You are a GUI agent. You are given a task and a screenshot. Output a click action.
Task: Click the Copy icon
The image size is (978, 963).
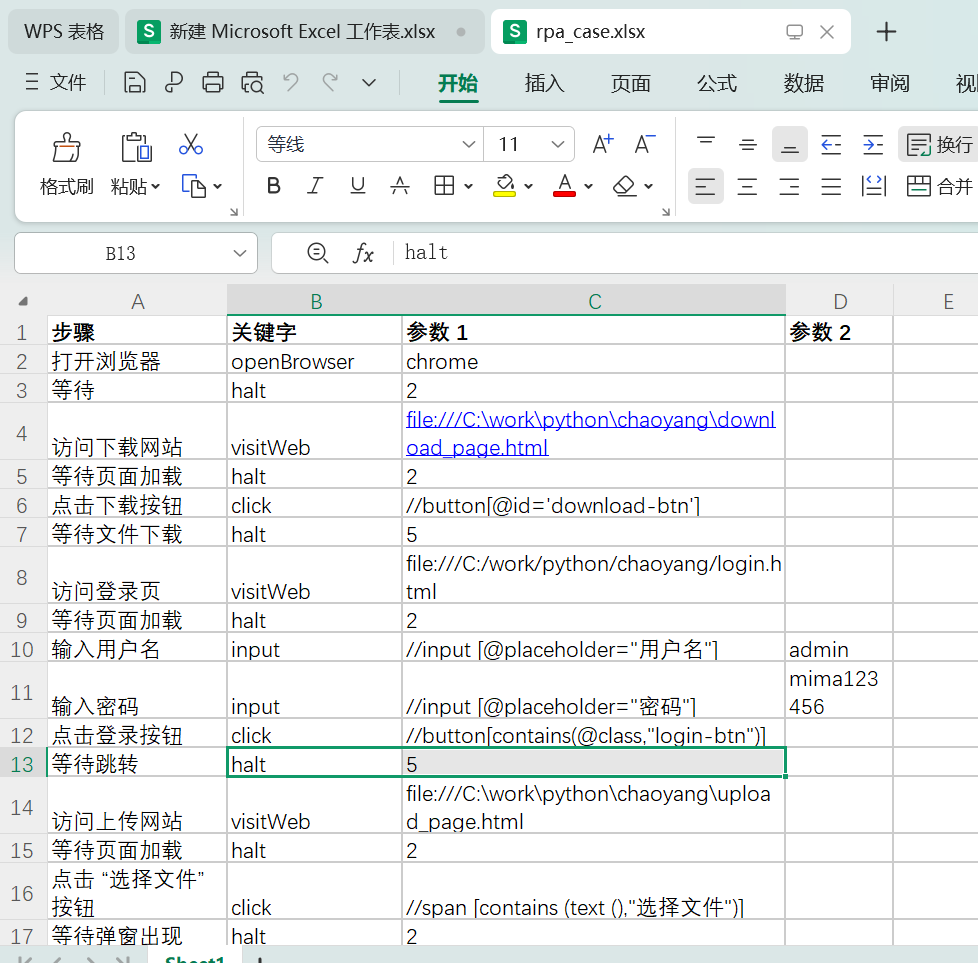[193, 186]
